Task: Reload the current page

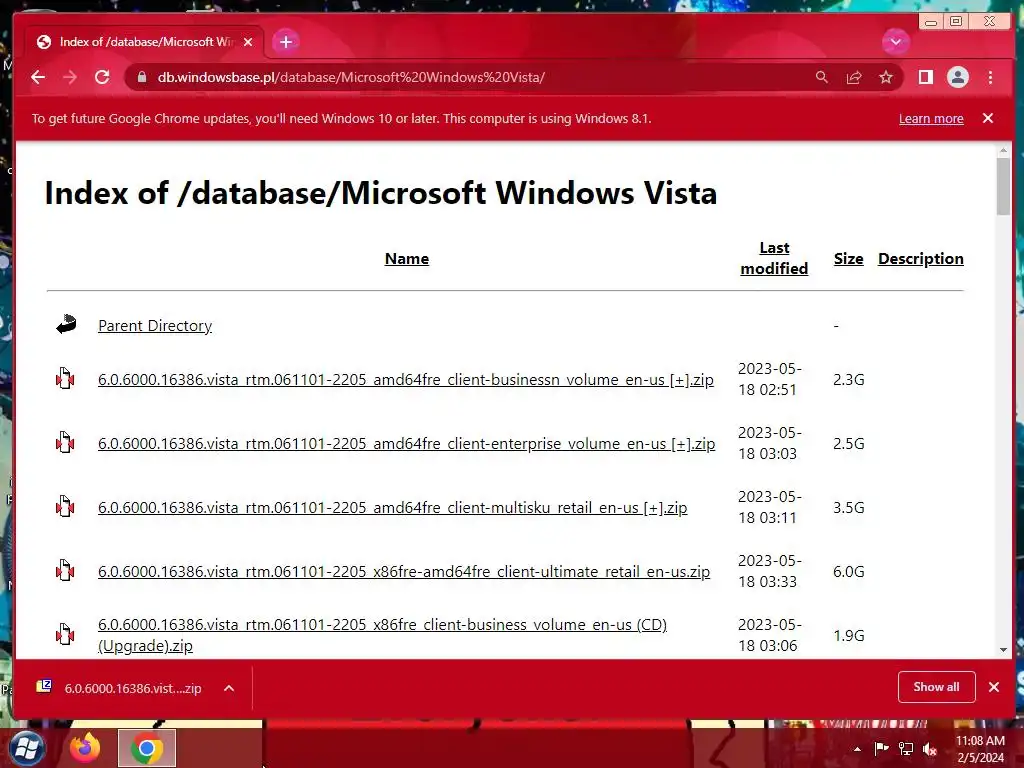Action: pyautogui.click(x=102, y=77)
